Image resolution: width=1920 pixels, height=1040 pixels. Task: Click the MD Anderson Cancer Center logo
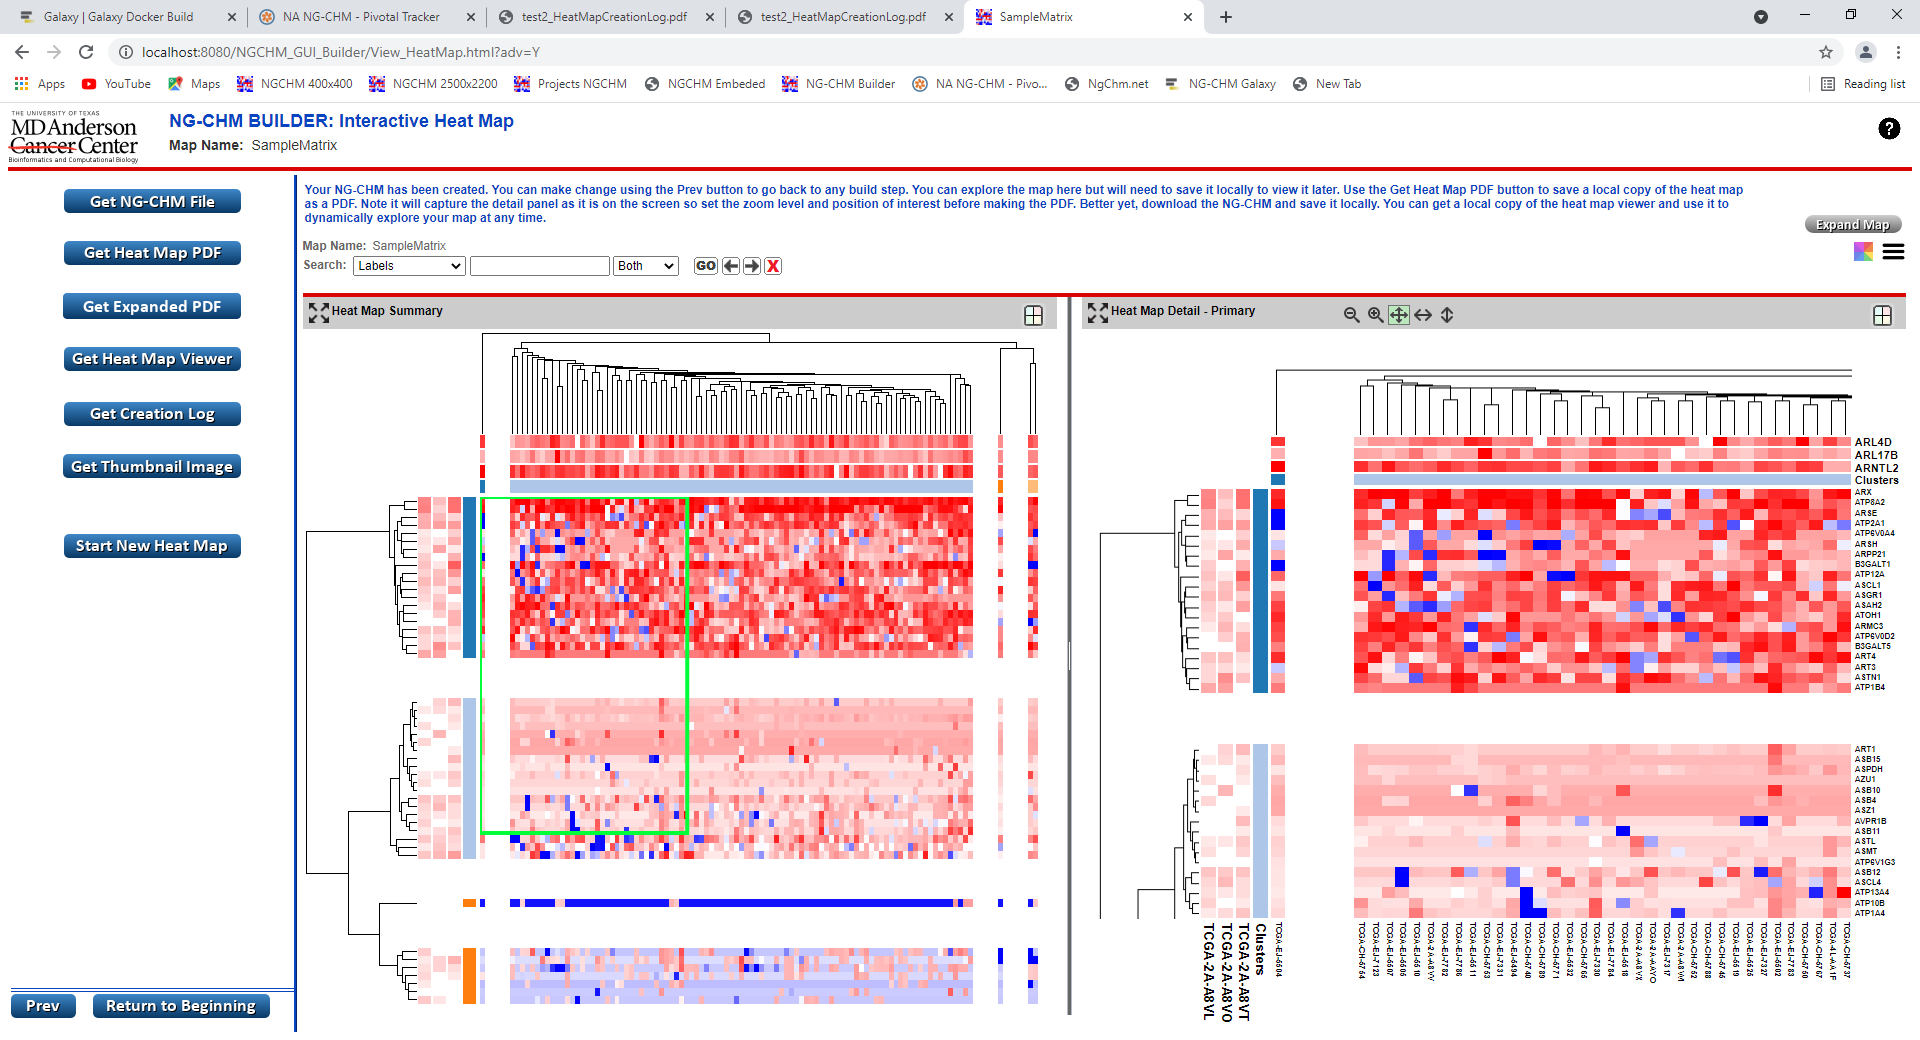(x=74, y=137)
